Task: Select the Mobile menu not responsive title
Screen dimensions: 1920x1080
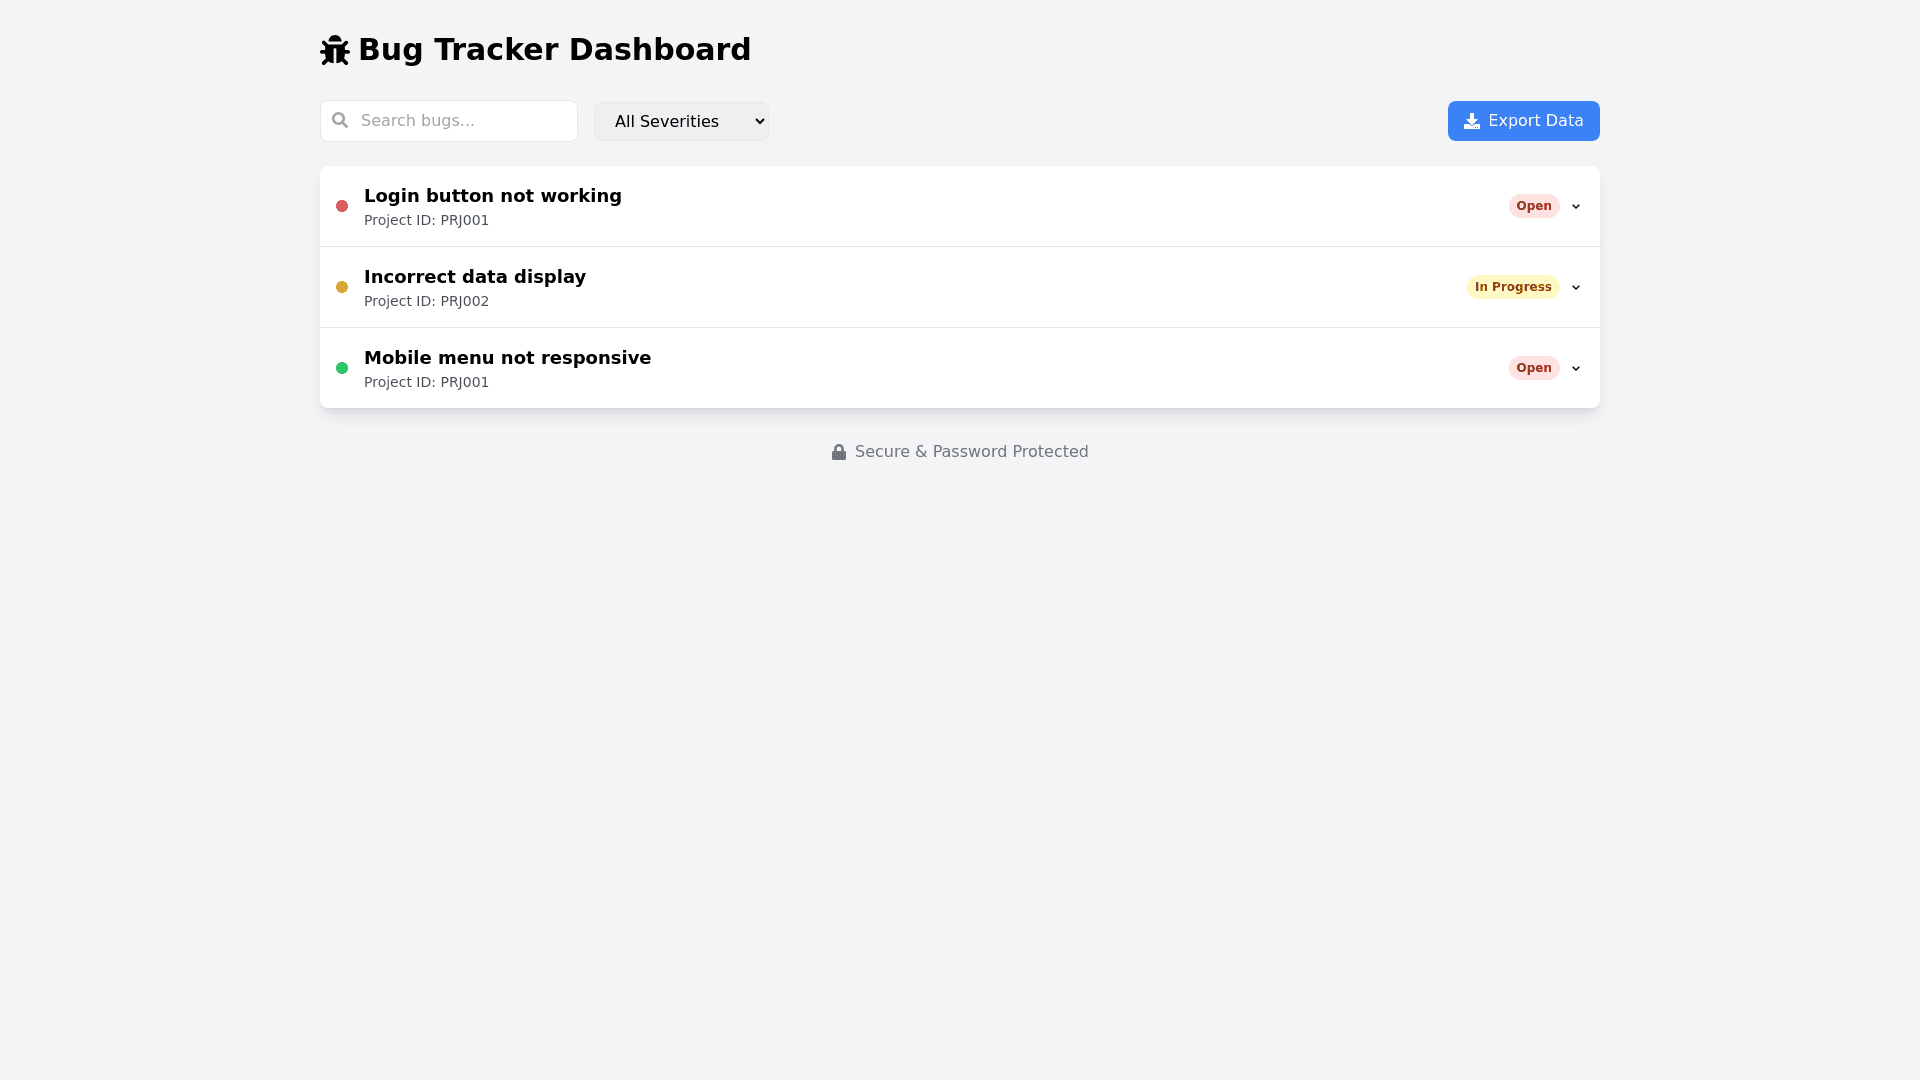Action: click(507, 358)
